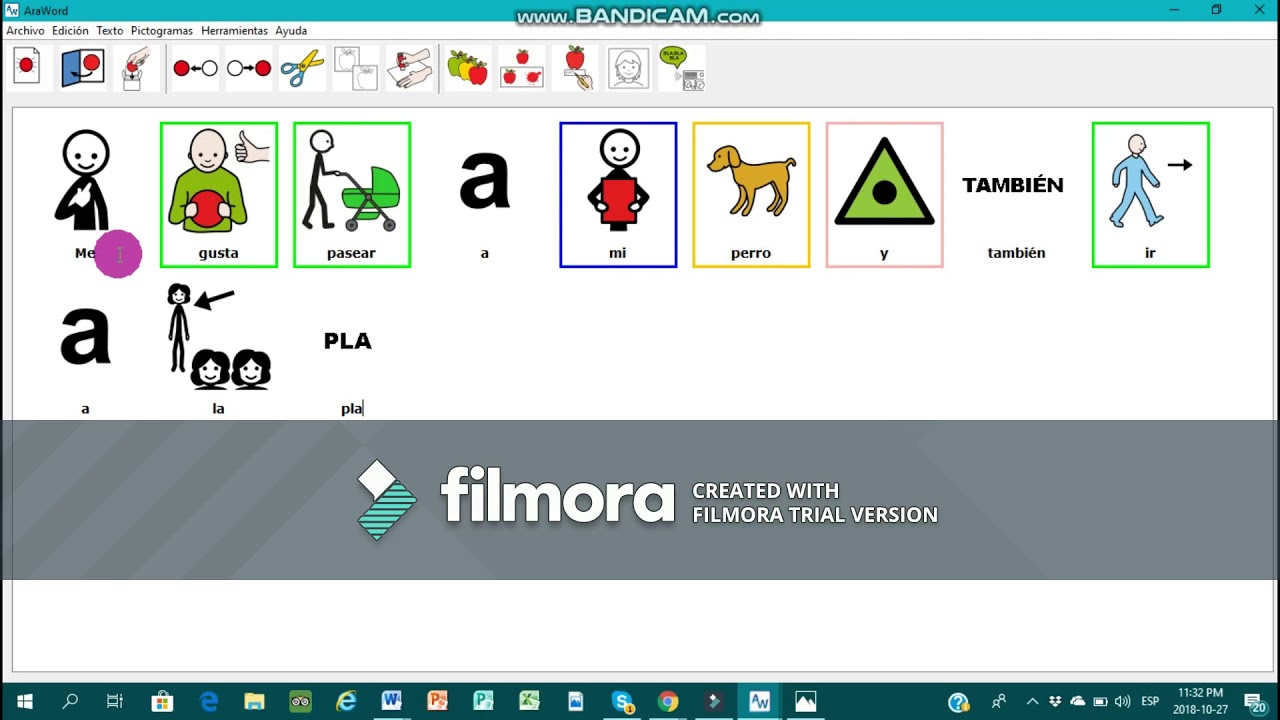Select the 'la' woman pictogram
Viewport: 1280px width, 720px height.
point(219,337)
